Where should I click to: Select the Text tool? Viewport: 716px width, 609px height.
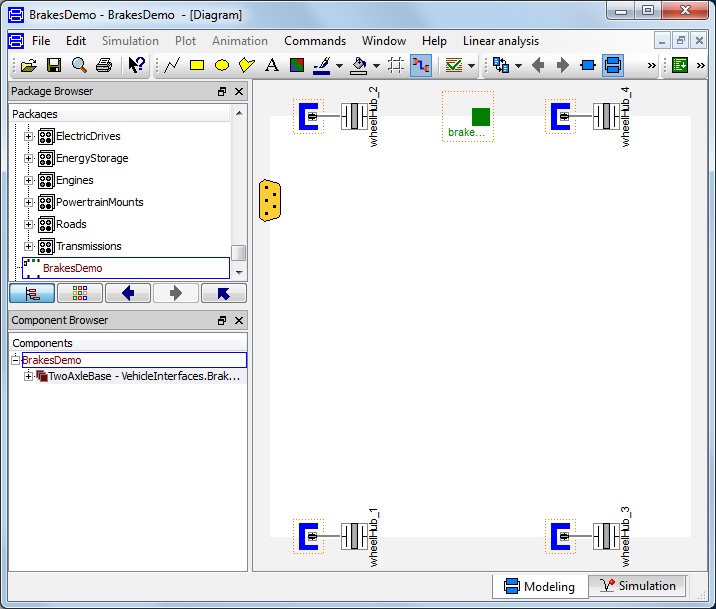[271, 66]
